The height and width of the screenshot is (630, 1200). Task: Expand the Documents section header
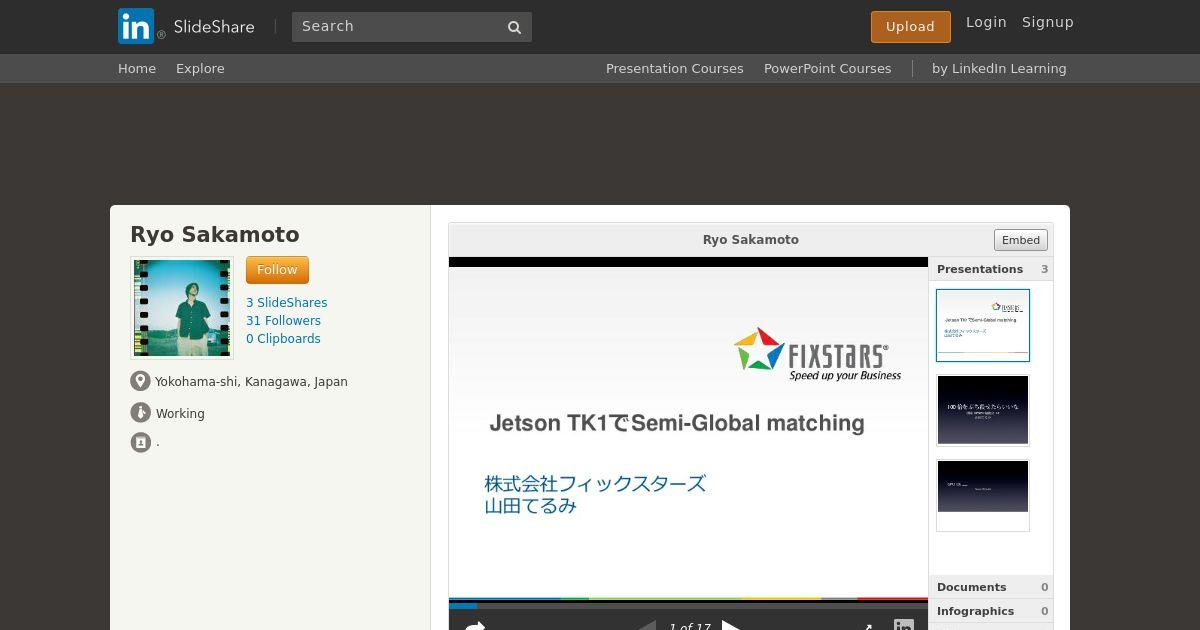(991, 587)
